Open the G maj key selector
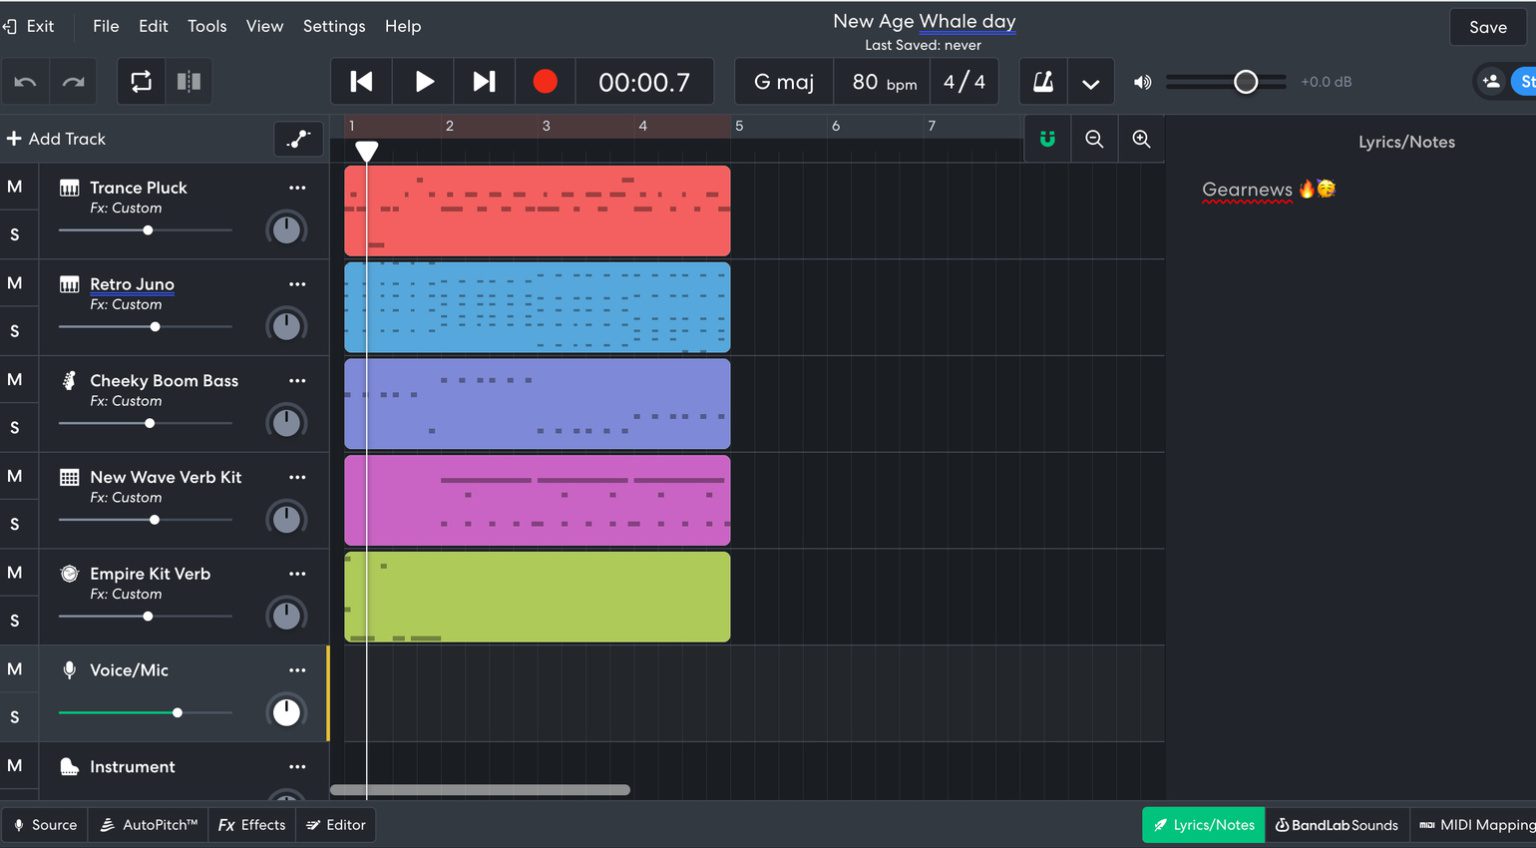 [783, 81]
